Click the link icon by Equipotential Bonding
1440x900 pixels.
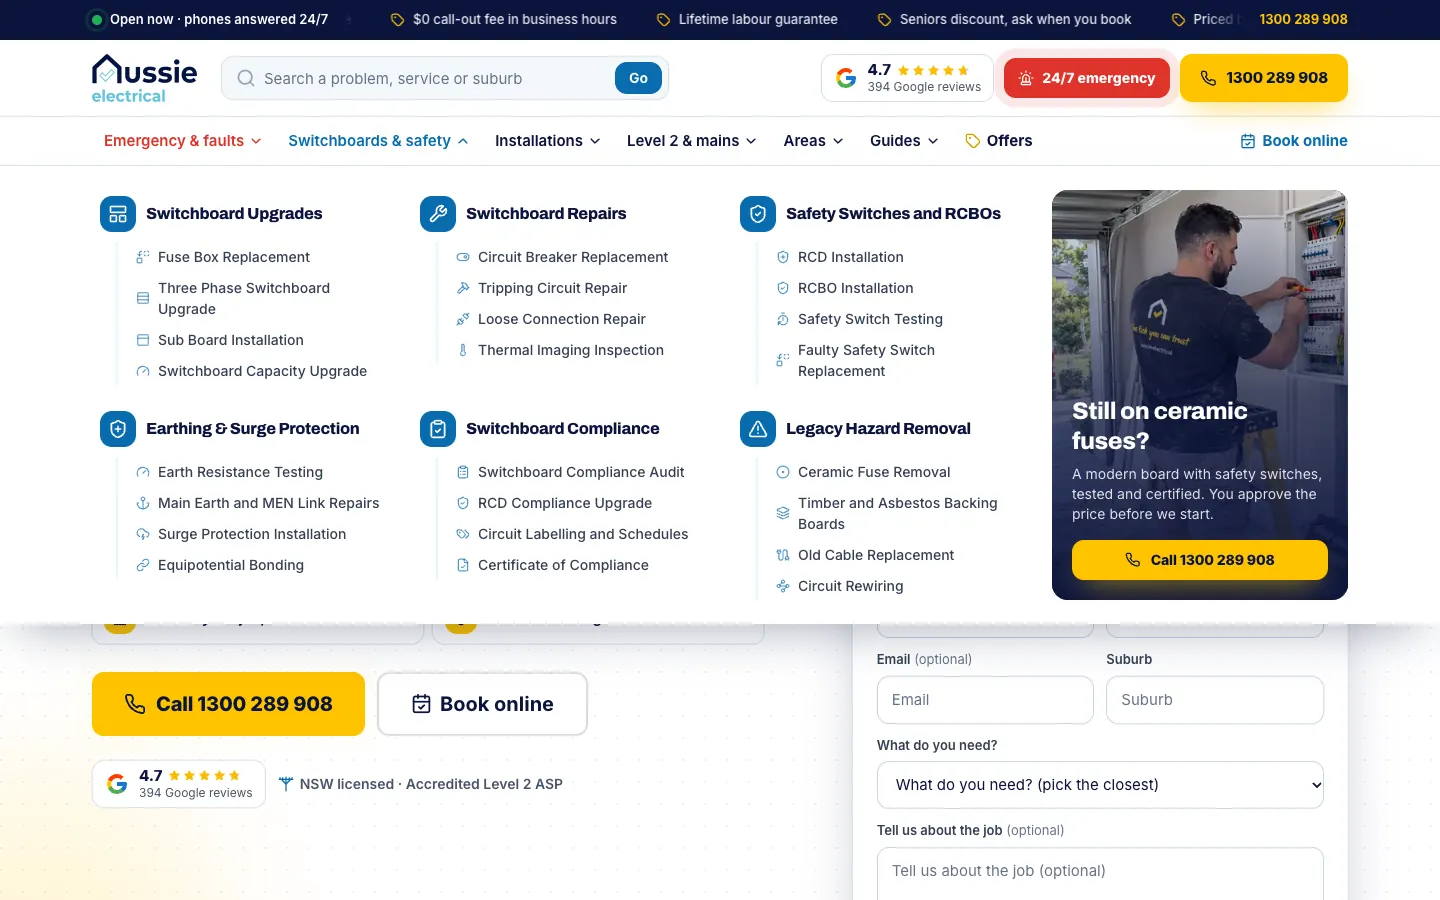143,565
